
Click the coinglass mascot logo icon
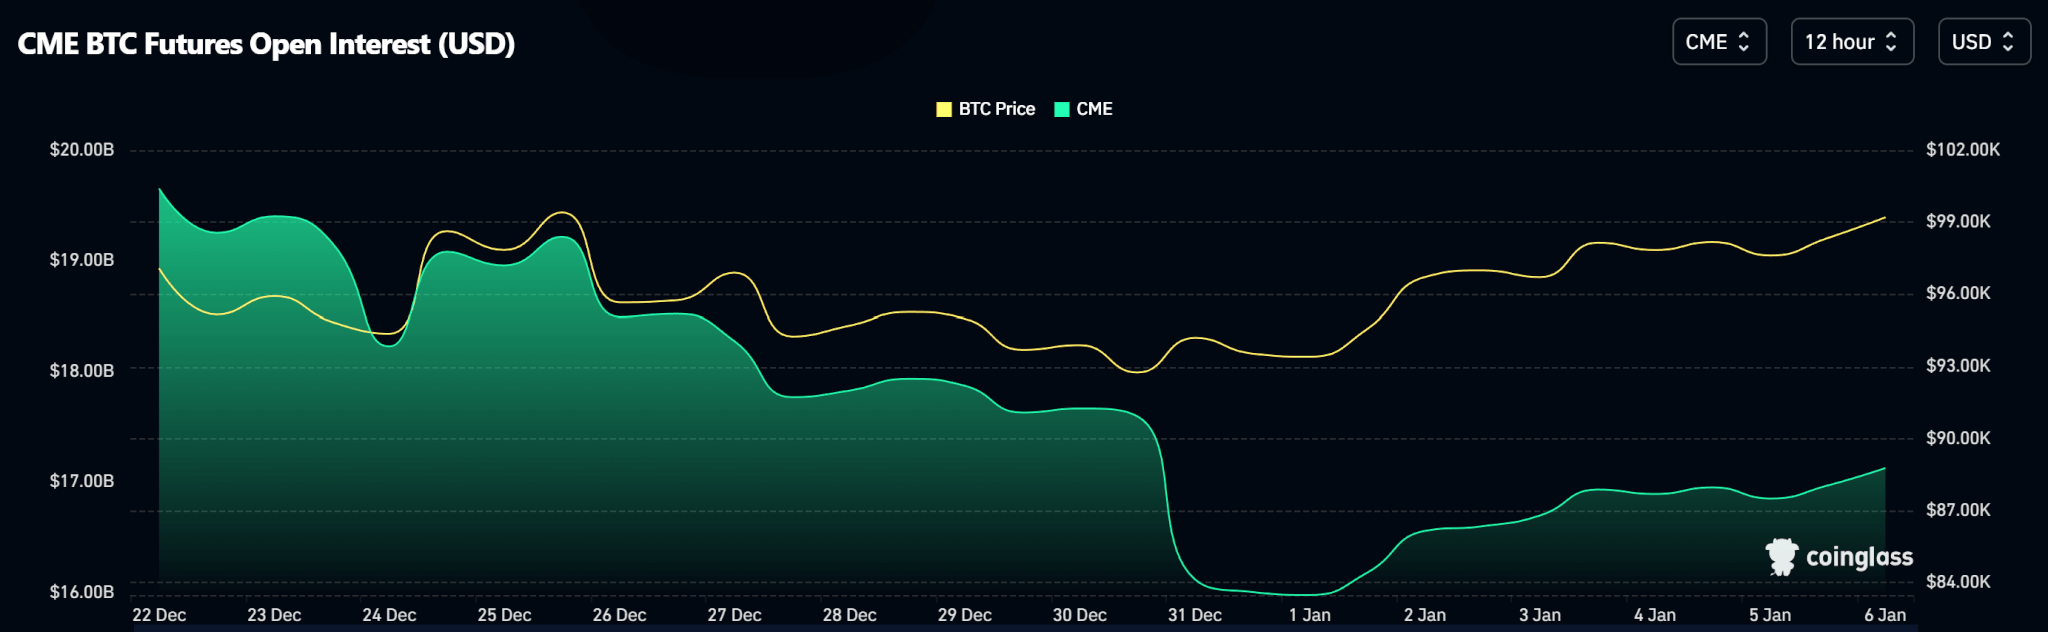pos(1781,557)
